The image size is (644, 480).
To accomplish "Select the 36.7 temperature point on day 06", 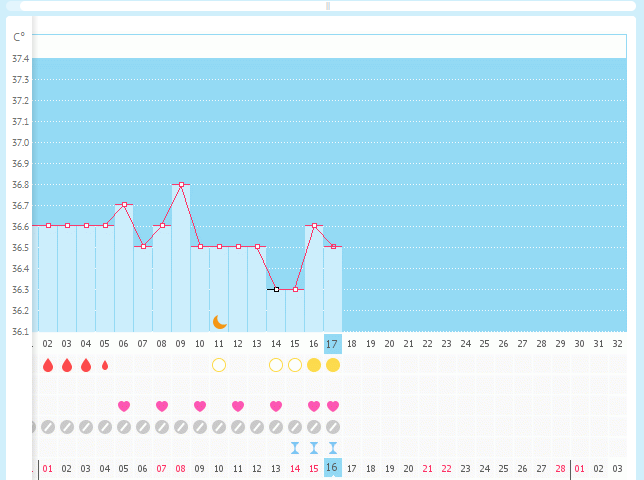I will click(124, 205).
